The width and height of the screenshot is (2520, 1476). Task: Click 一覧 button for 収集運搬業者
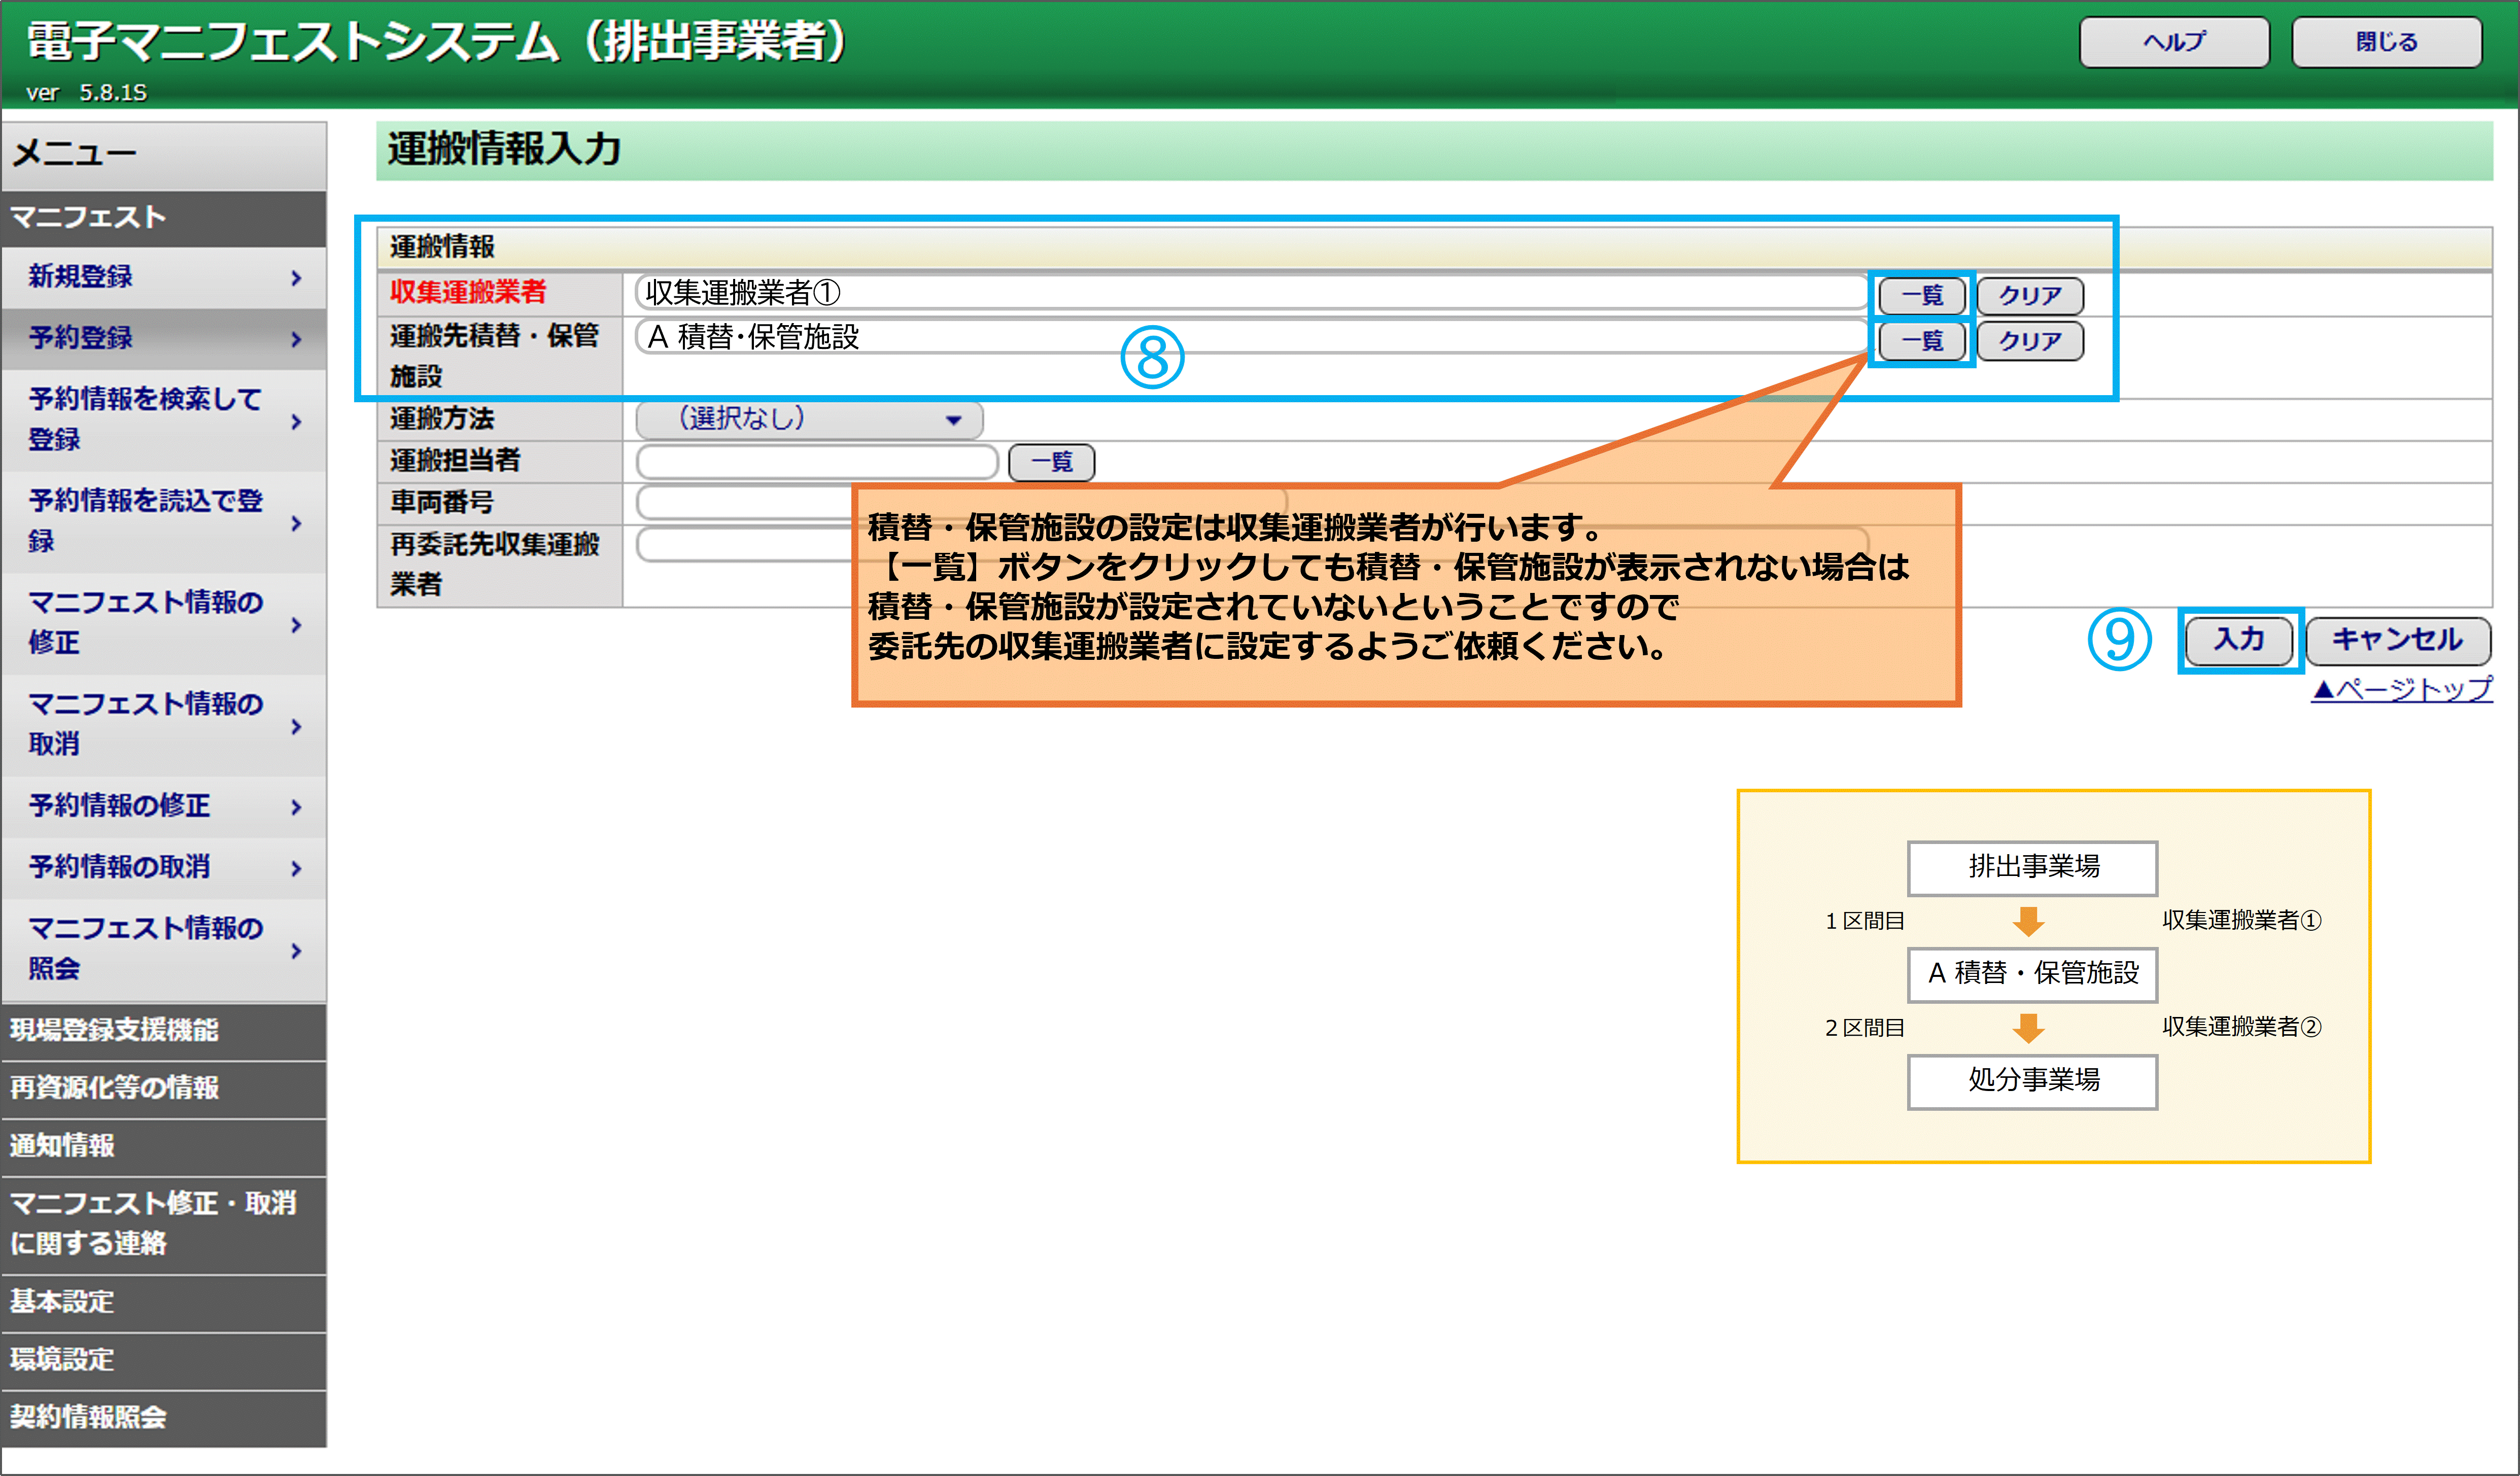click(1921, 296)
